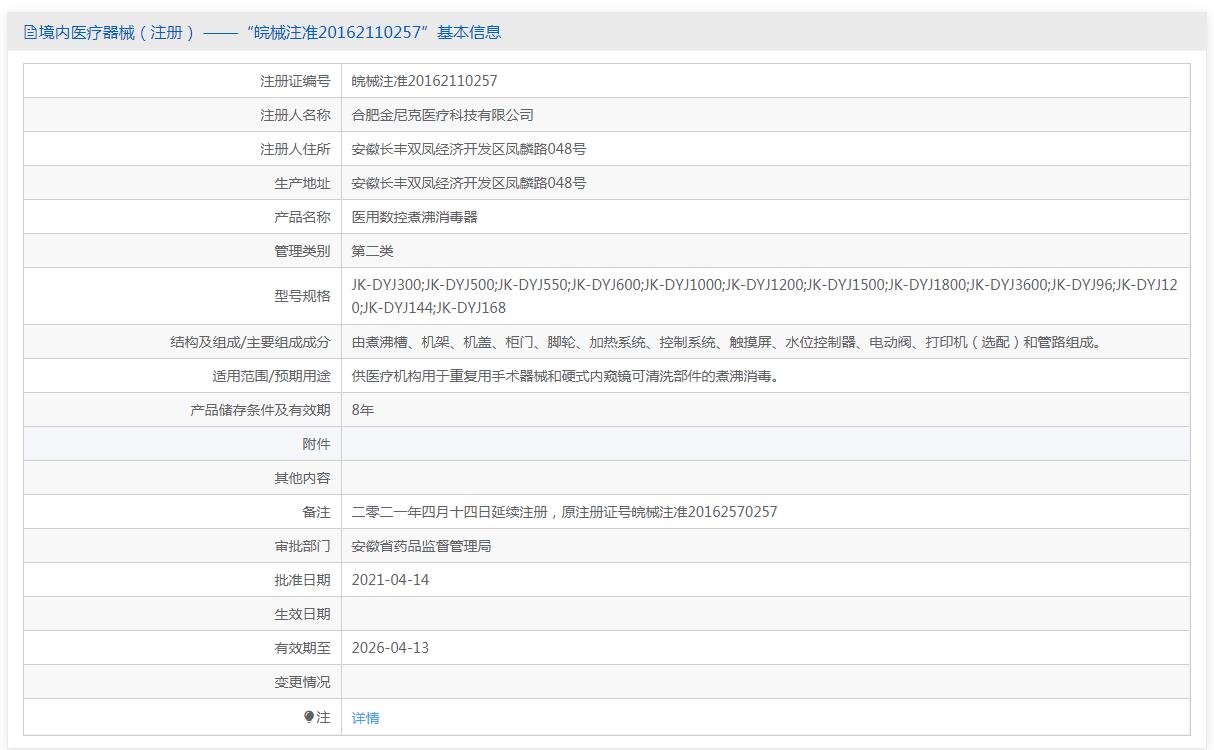Click the document icon in the header

(x=30, y=33)
